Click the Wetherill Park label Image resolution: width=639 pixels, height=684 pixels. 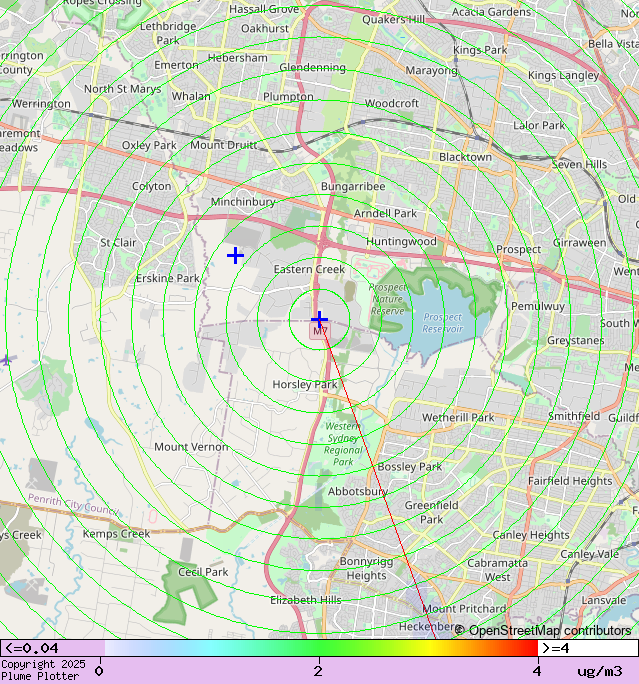tap(458, 417)
